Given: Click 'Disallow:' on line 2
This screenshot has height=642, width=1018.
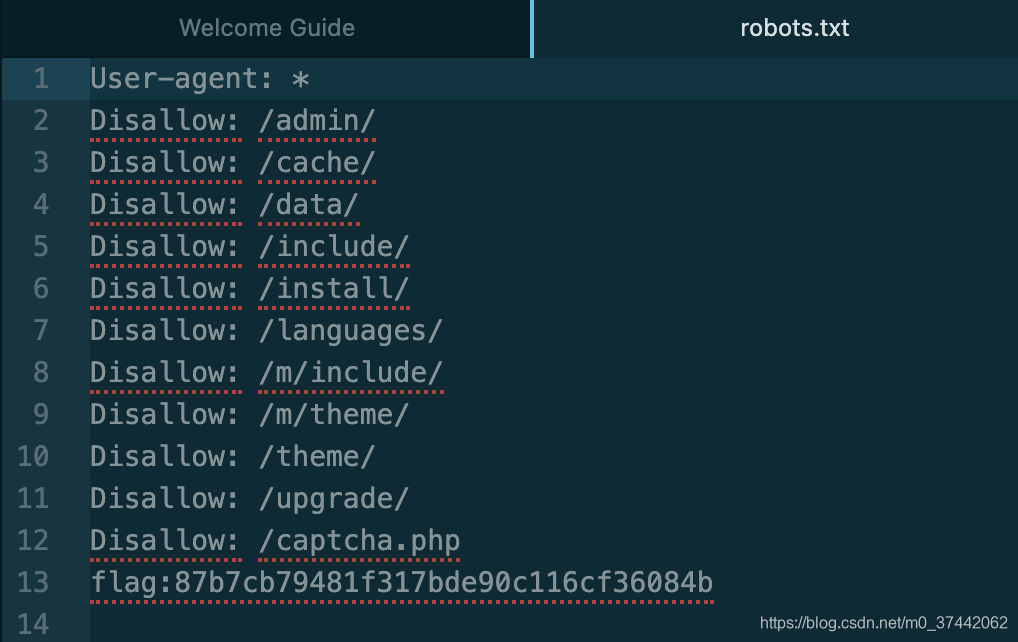Looking at the screenshot, I should tap(165, 121).
